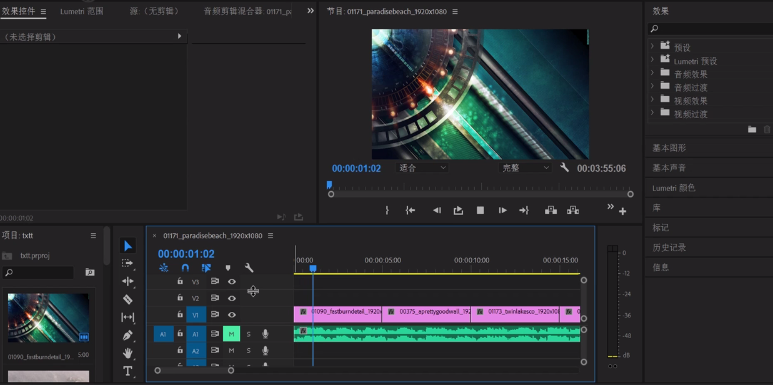Select the Type tool

127,371
